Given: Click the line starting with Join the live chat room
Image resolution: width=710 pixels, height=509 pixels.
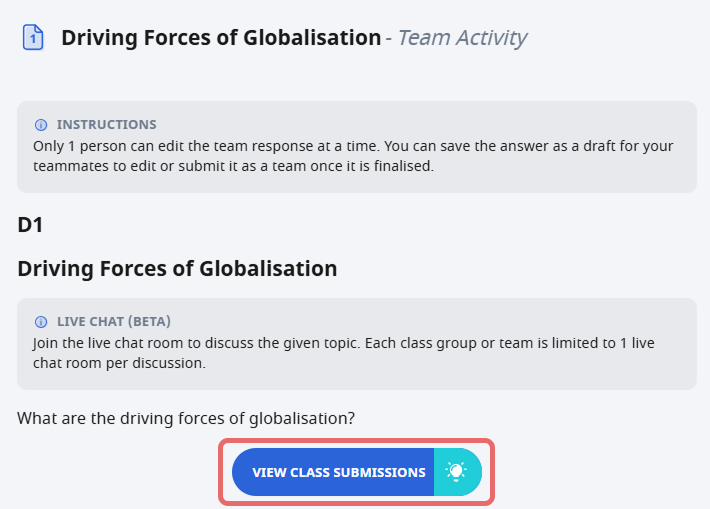Looking at the screenshot, I should (x=344, y=343).
